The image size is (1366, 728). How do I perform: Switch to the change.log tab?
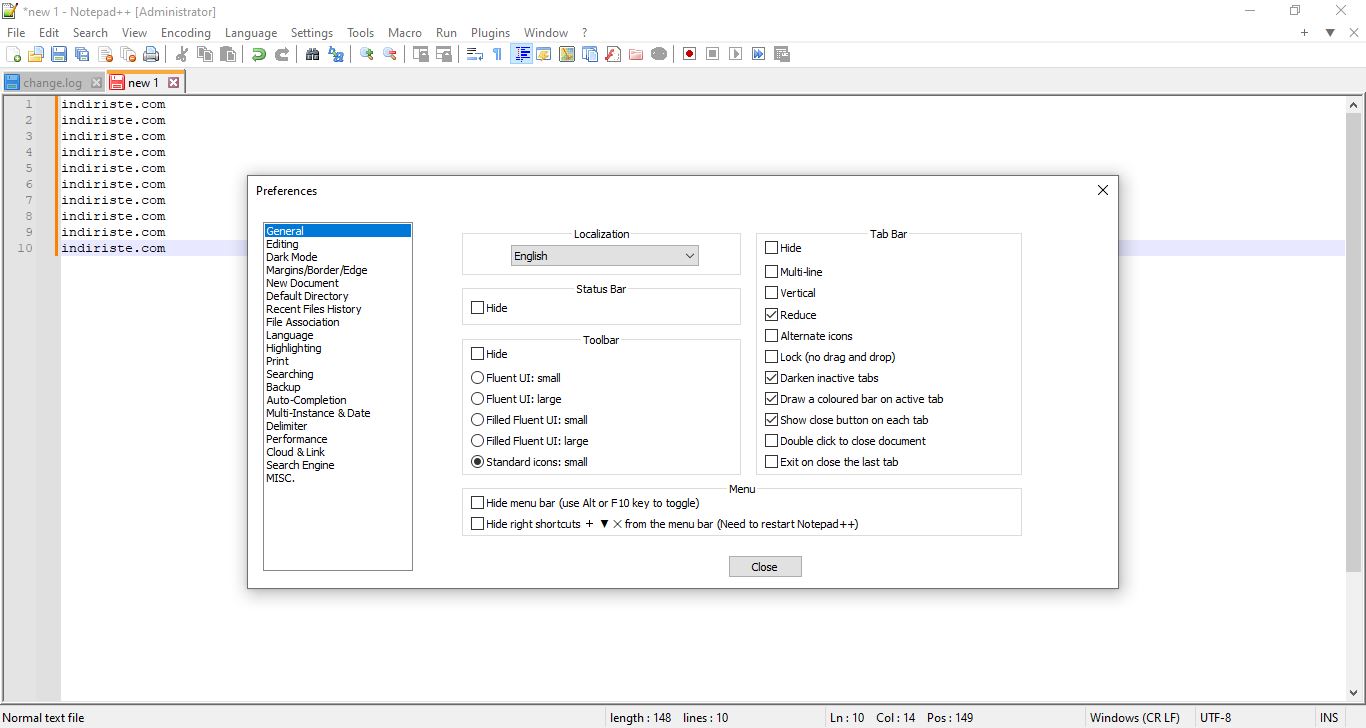click(x=52, y=83)
